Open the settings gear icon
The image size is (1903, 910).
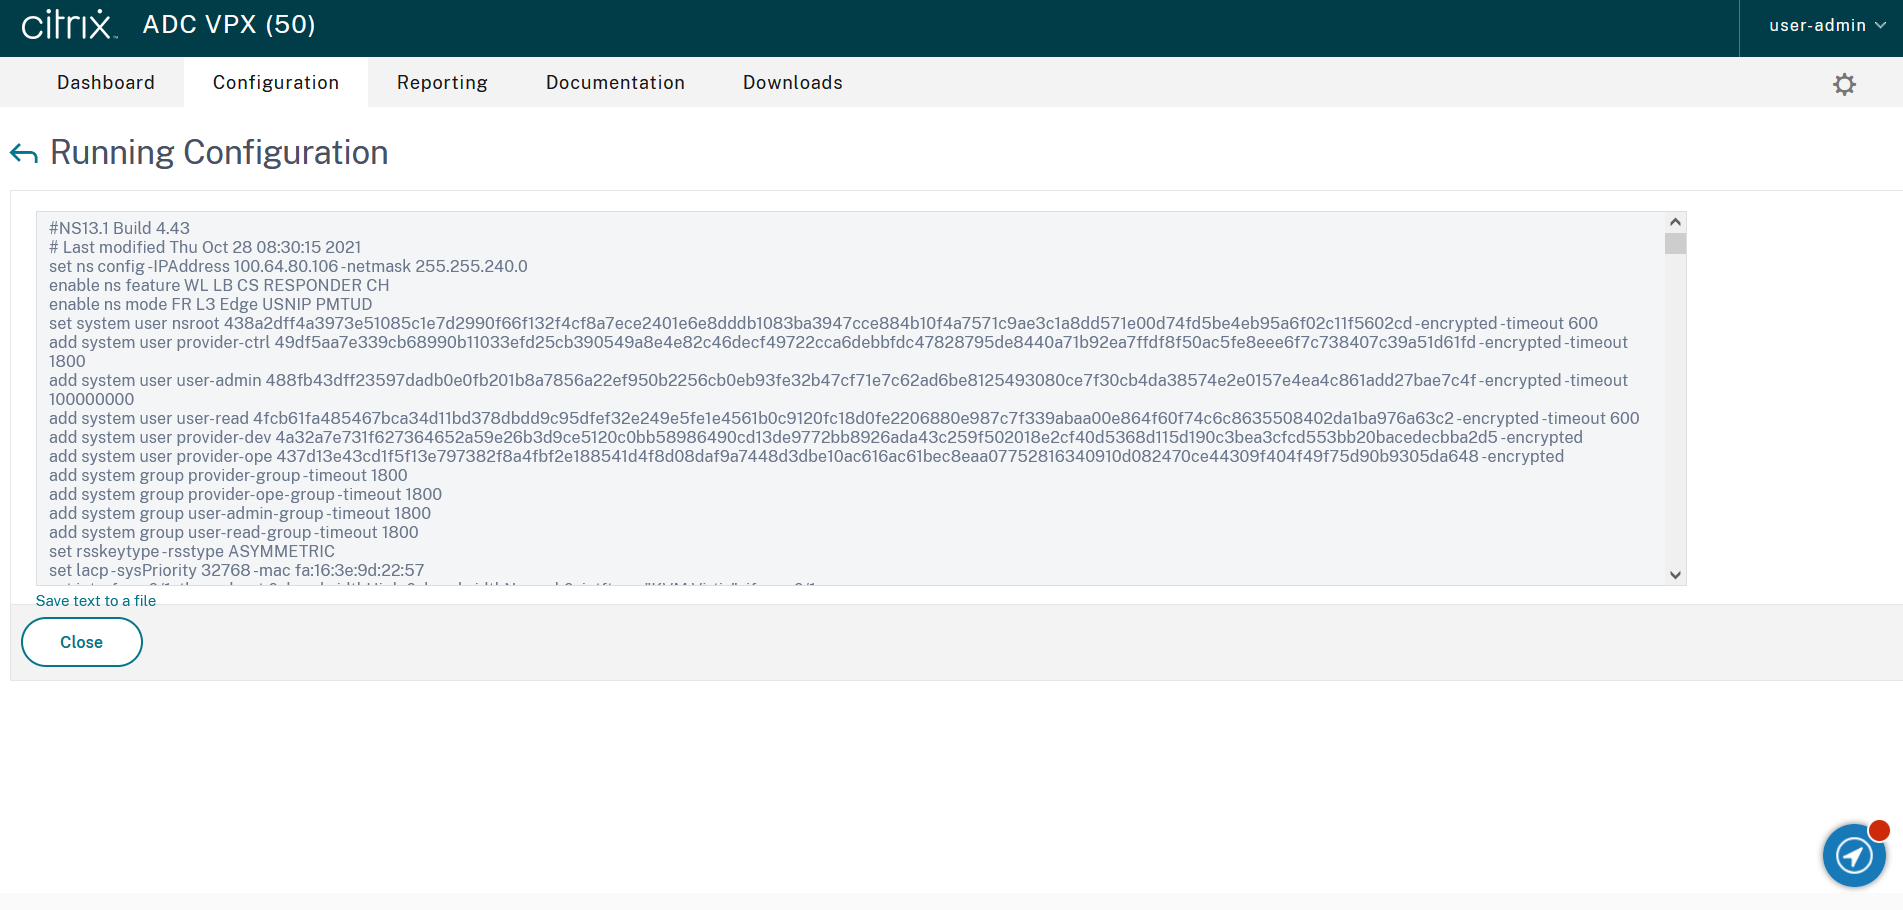1844,84
